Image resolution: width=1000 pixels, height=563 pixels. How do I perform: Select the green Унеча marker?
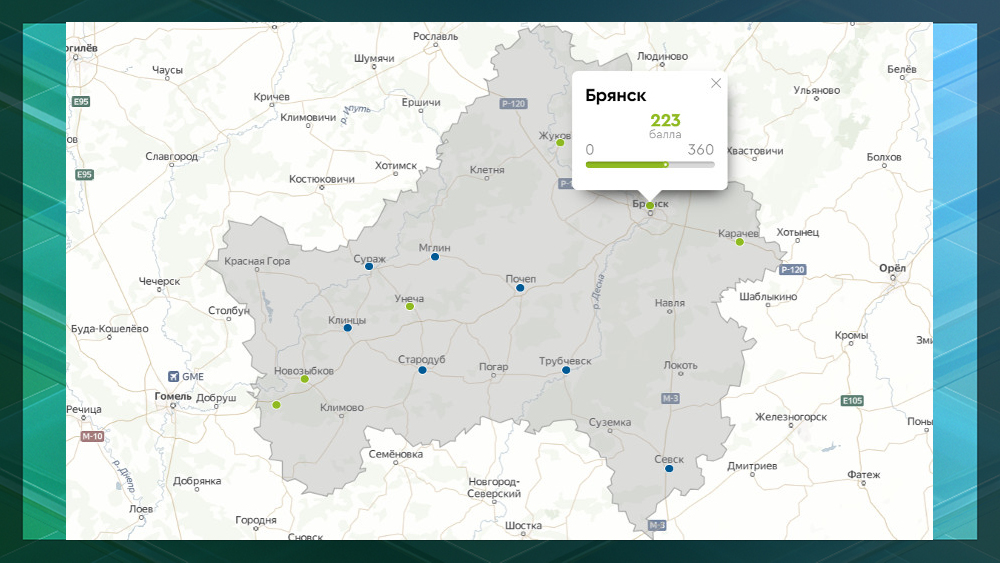(x=409, y=307)
